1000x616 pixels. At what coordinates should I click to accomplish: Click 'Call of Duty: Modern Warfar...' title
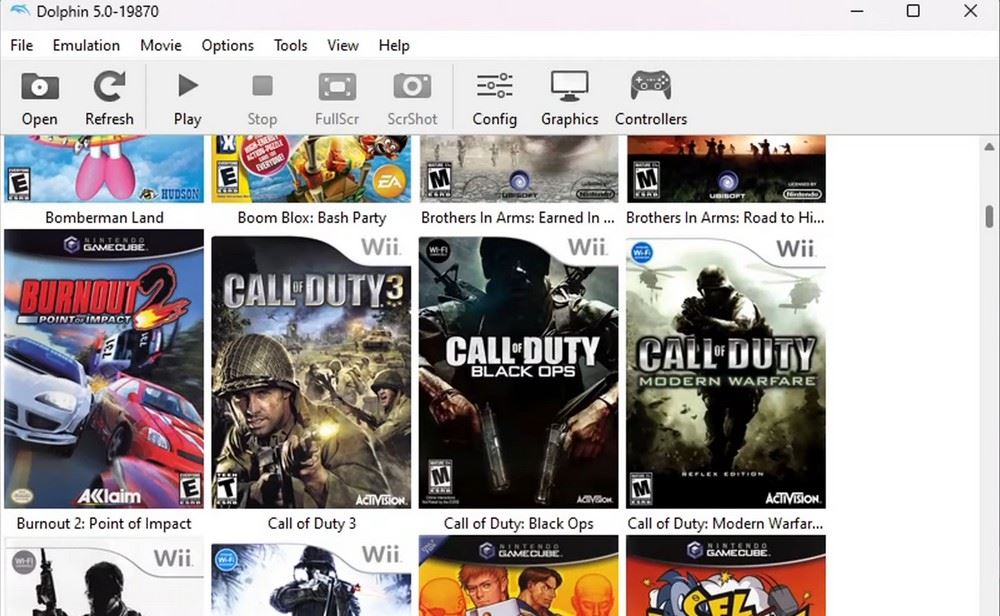pyautogui.click(x=725, y=524)
